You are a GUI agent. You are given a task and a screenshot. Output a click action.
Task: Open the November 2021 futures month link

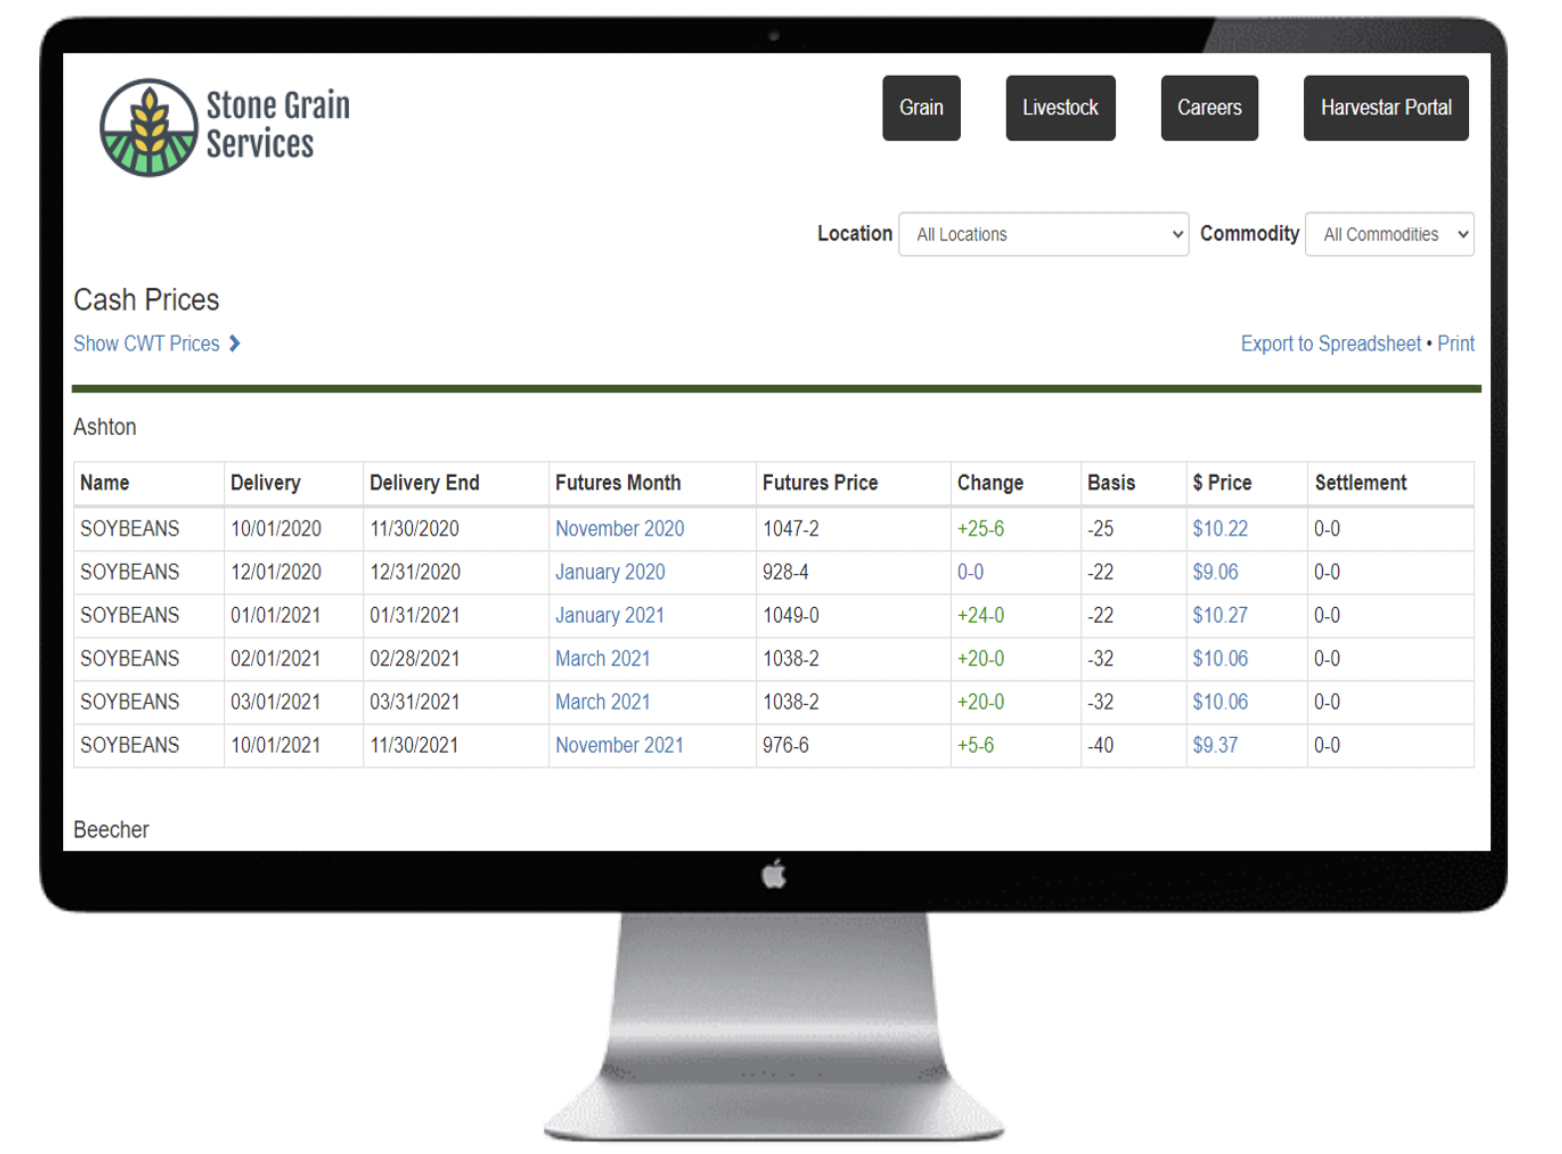tap(620, 745)
